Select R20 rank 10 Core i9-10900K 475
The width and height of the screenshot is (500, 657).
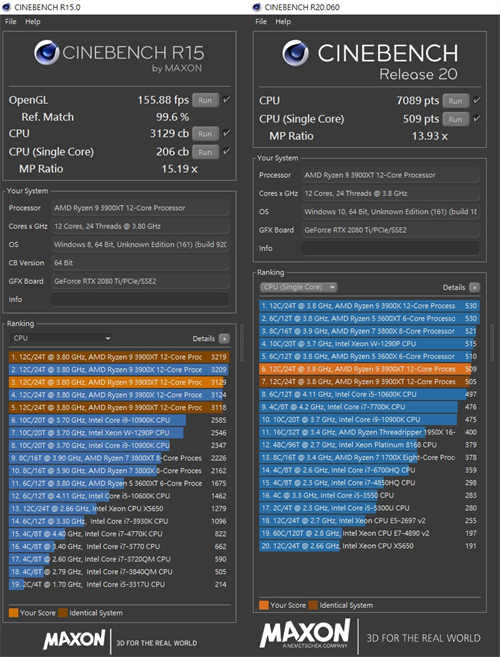369,419
